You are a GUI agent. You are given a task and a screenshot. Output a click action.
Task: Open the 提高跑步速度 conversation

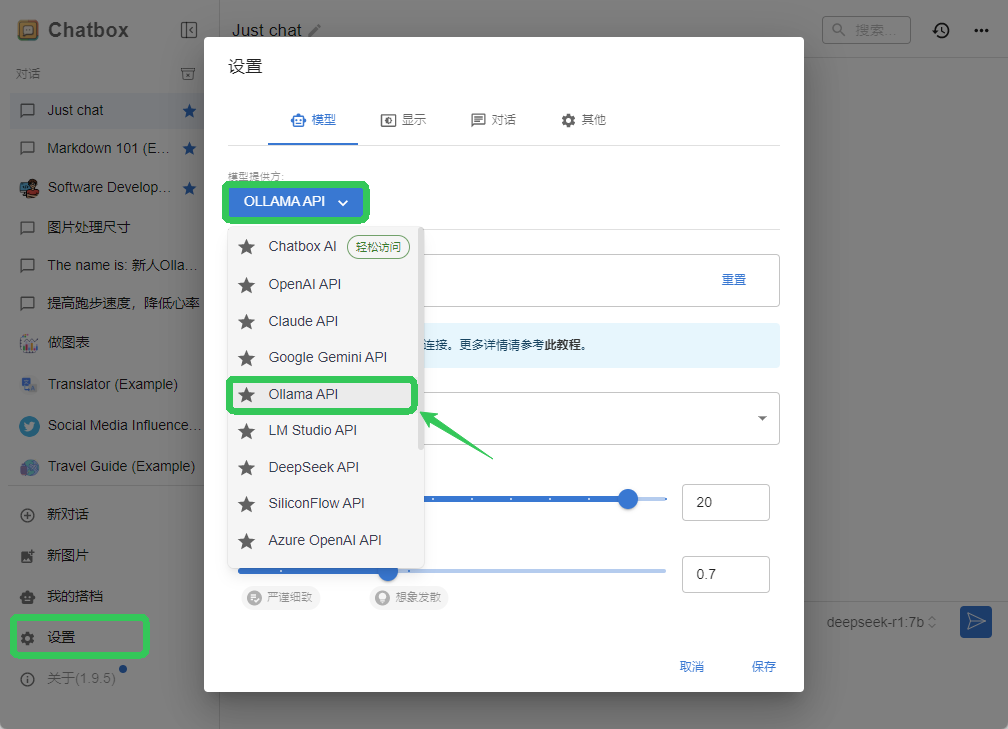106,303
